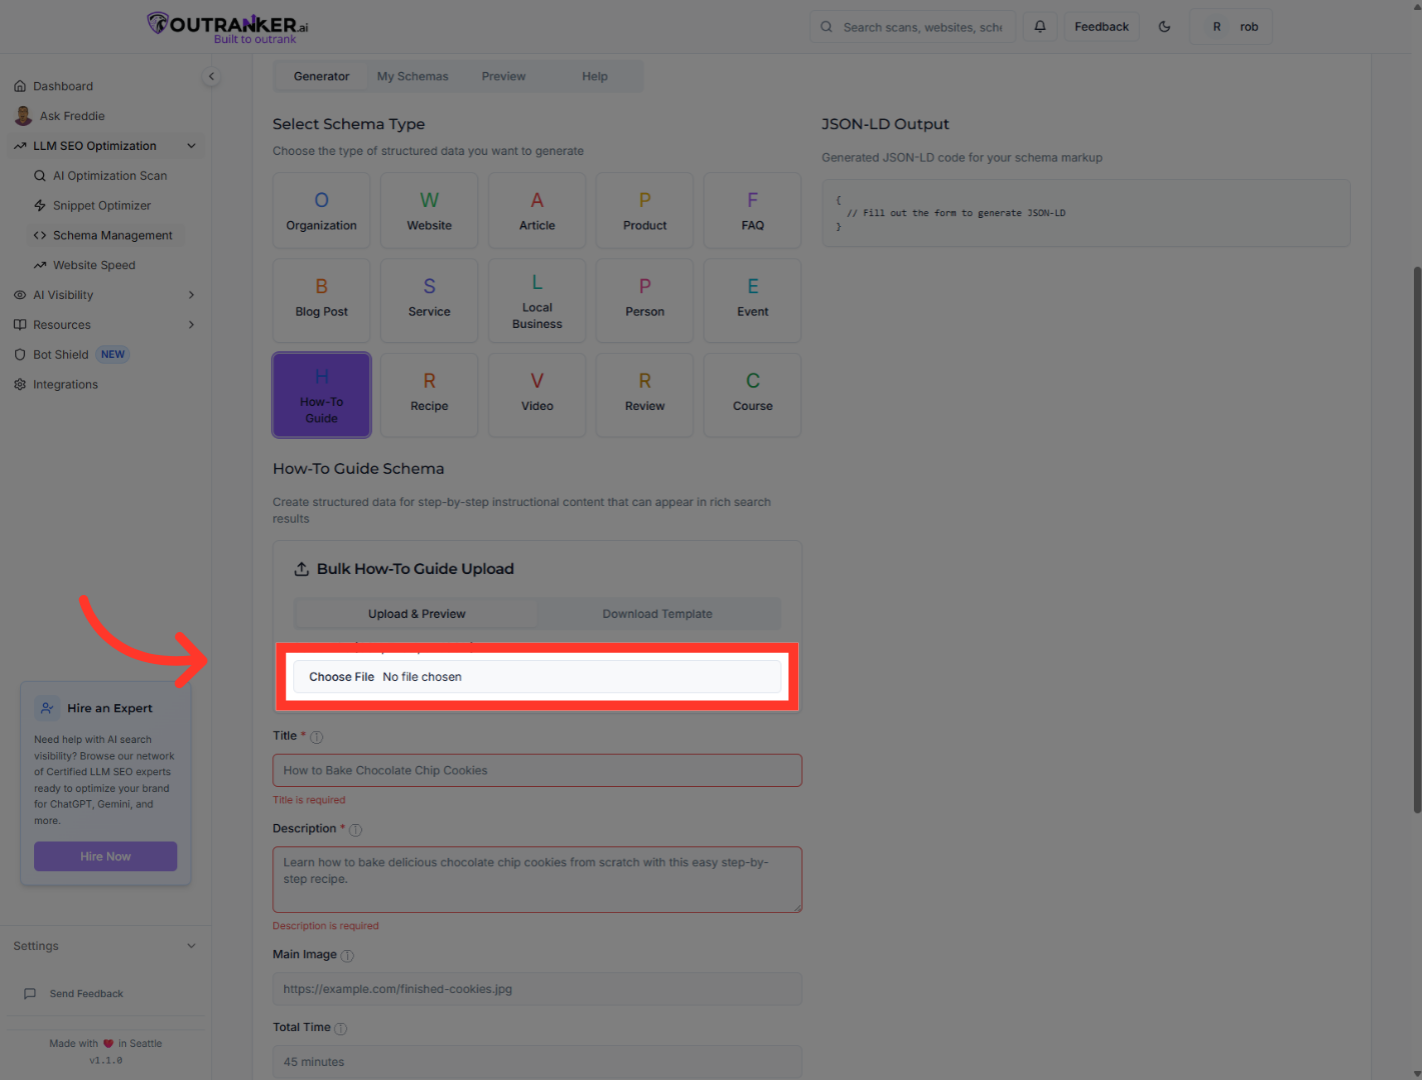This screenshot has width=1422, height=1080.
Task: Select the Person schema type
Action: point(645,301)
